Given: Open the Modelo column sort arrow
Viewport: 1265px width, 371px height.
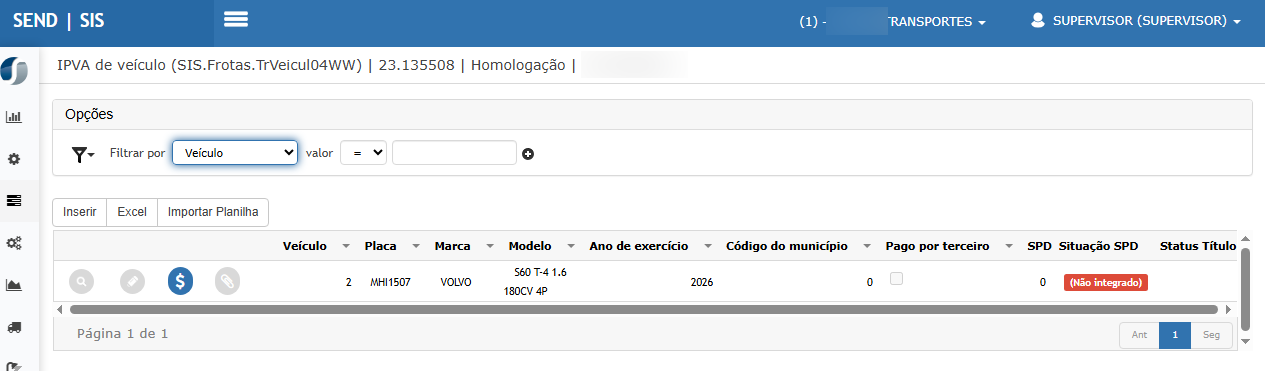Looking at the screenshot, I should click(570, 246).
